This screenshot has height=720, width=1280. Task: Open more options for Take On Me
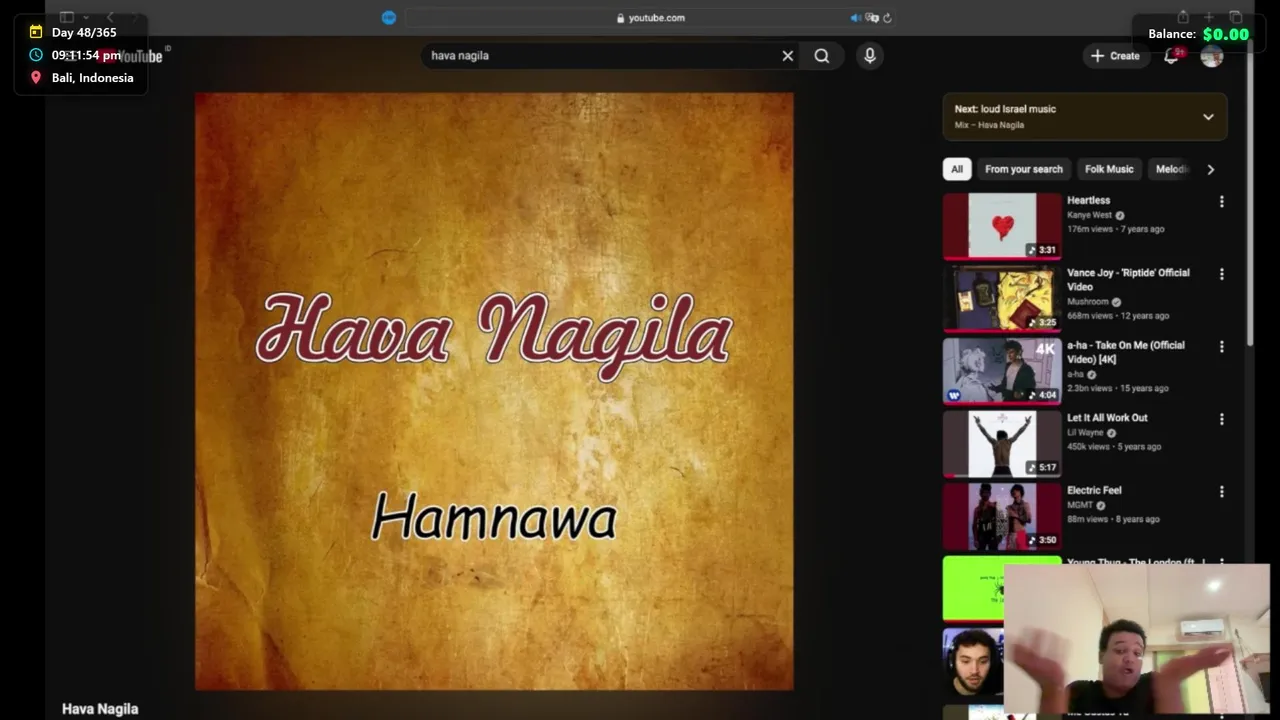point(1221,347)
